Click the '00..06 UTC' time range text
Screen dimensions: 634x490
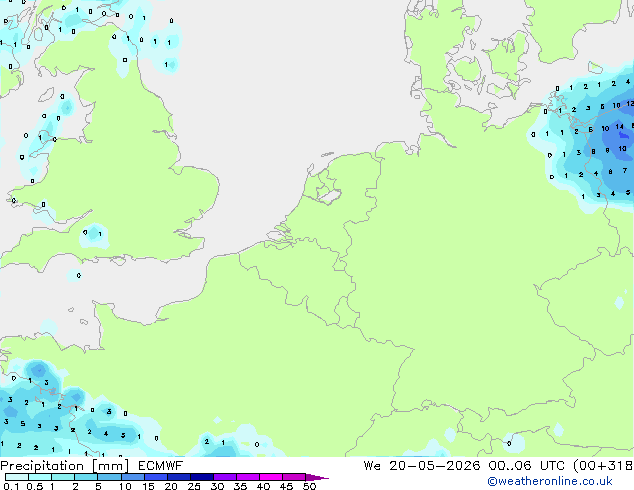click(x=526, y=466)
